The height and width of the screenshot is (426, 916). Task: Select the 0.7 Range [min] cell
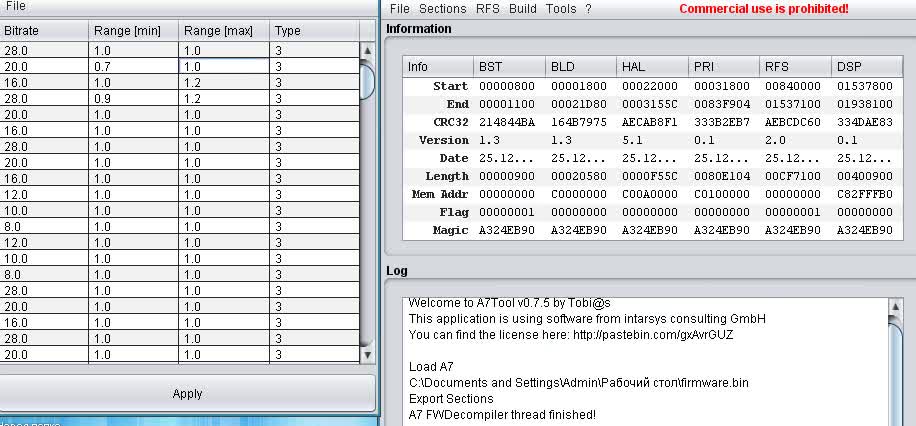tap(134, 67)
